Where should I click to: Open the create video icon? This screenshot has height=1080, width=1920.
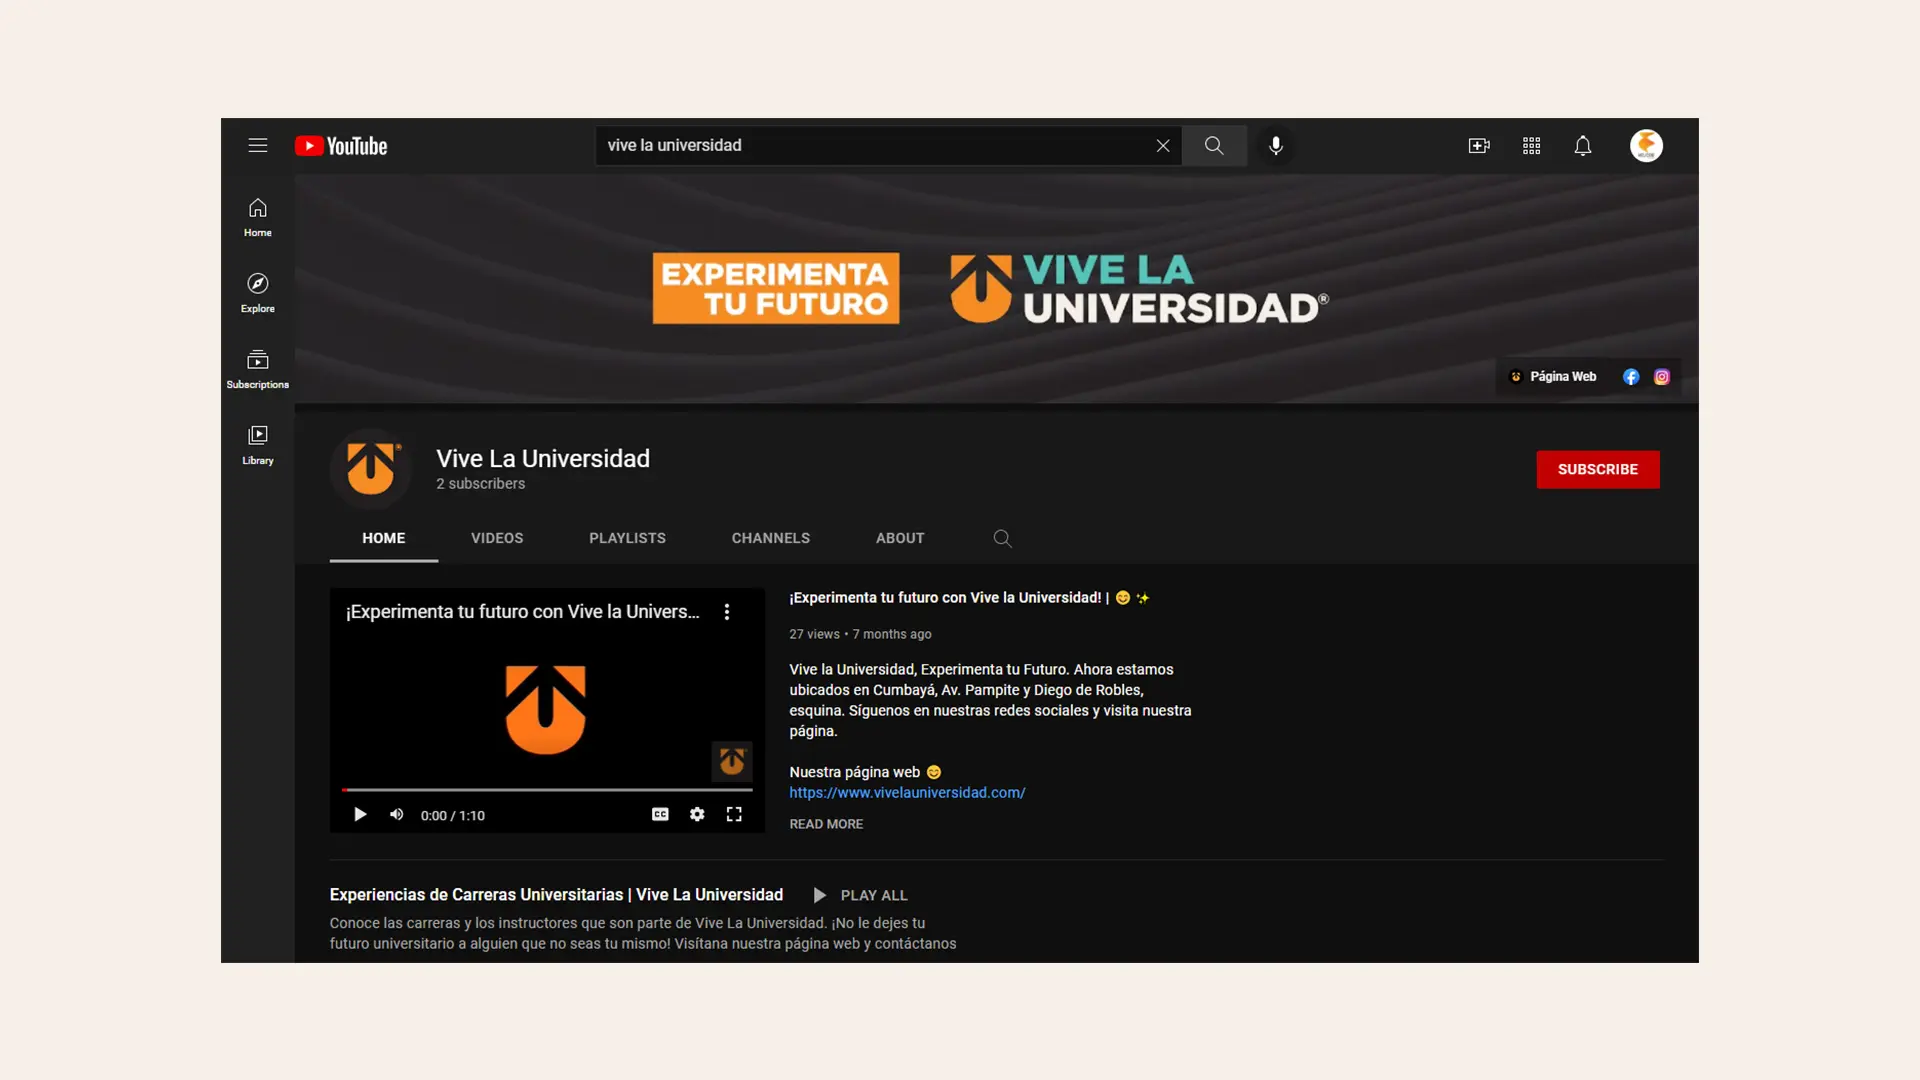click(1479, 146)
